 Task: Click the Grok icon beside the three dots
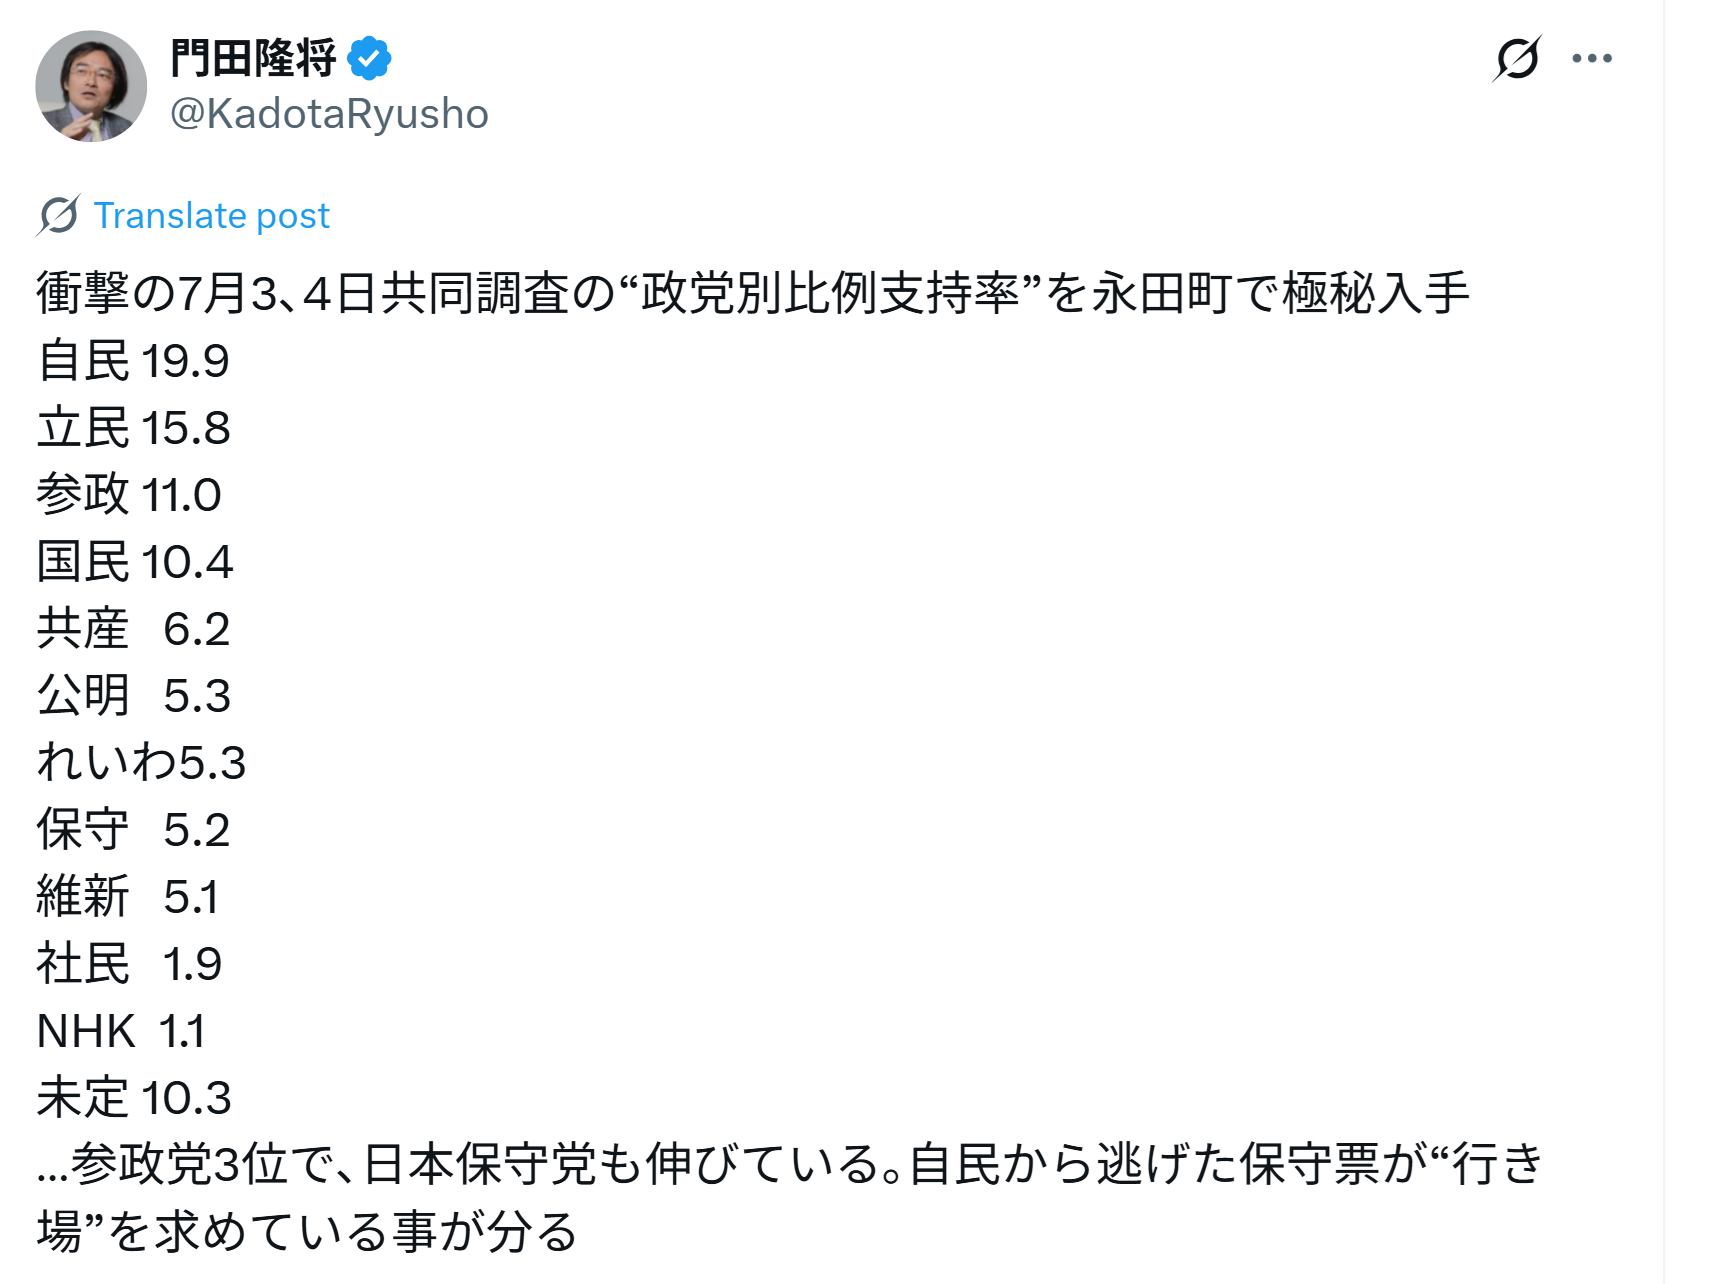(x=1517, y=58)
